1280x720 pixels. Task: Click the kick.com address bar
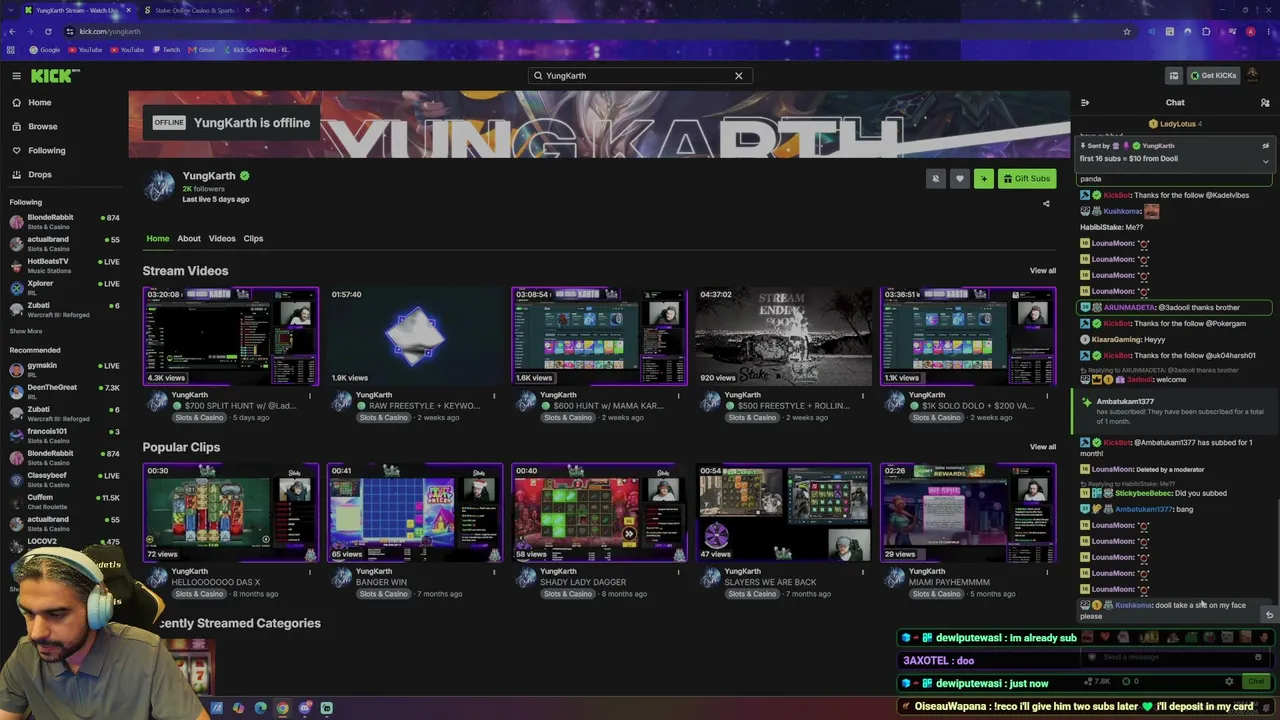(x=590, y=32)
